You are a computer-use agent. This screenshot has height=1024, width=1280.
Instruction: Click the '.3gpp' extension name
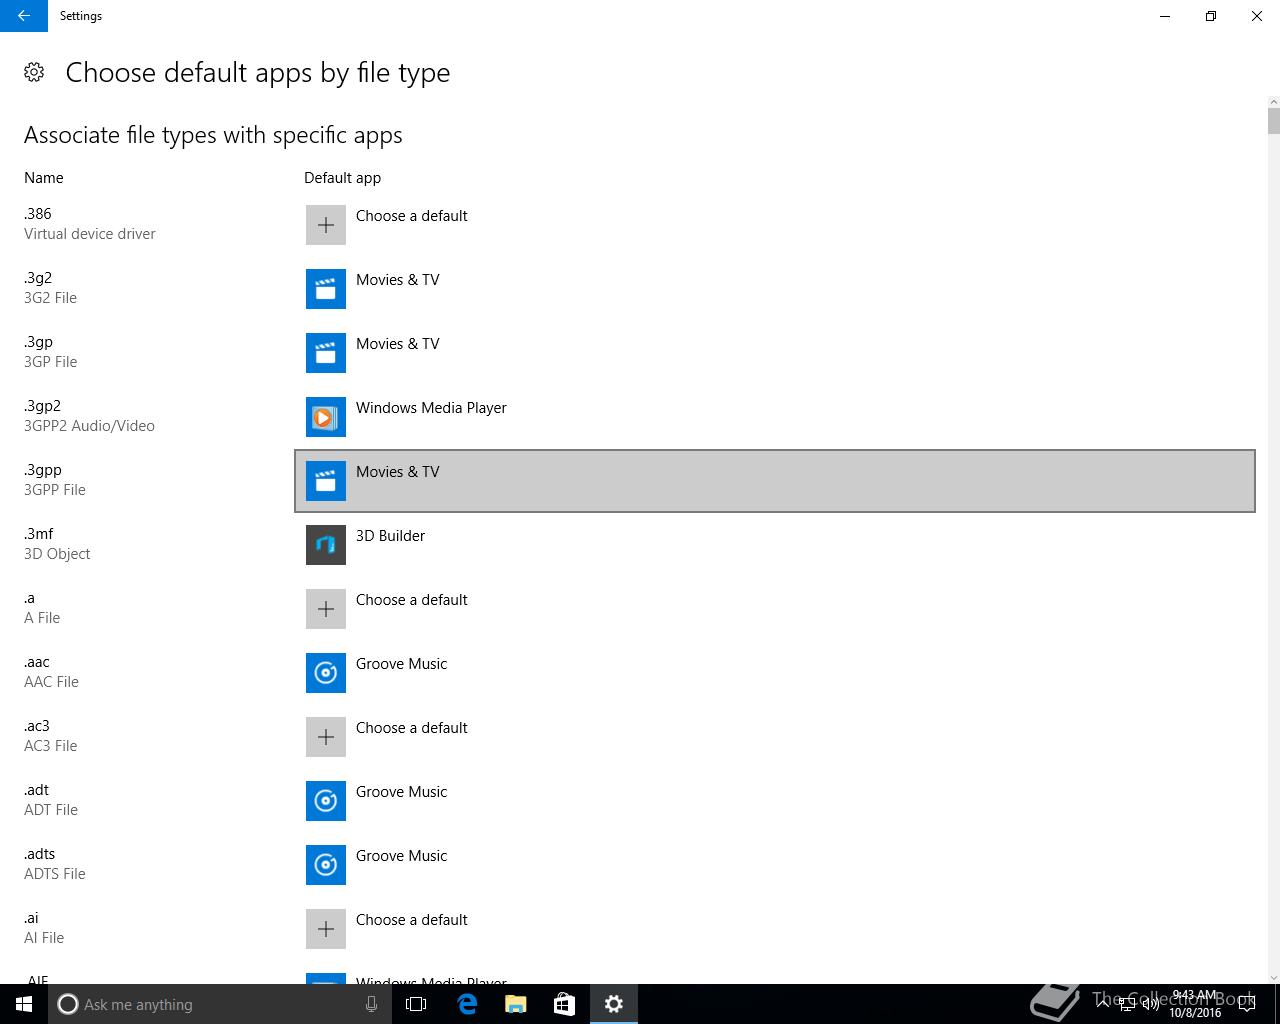click(43, 470)
